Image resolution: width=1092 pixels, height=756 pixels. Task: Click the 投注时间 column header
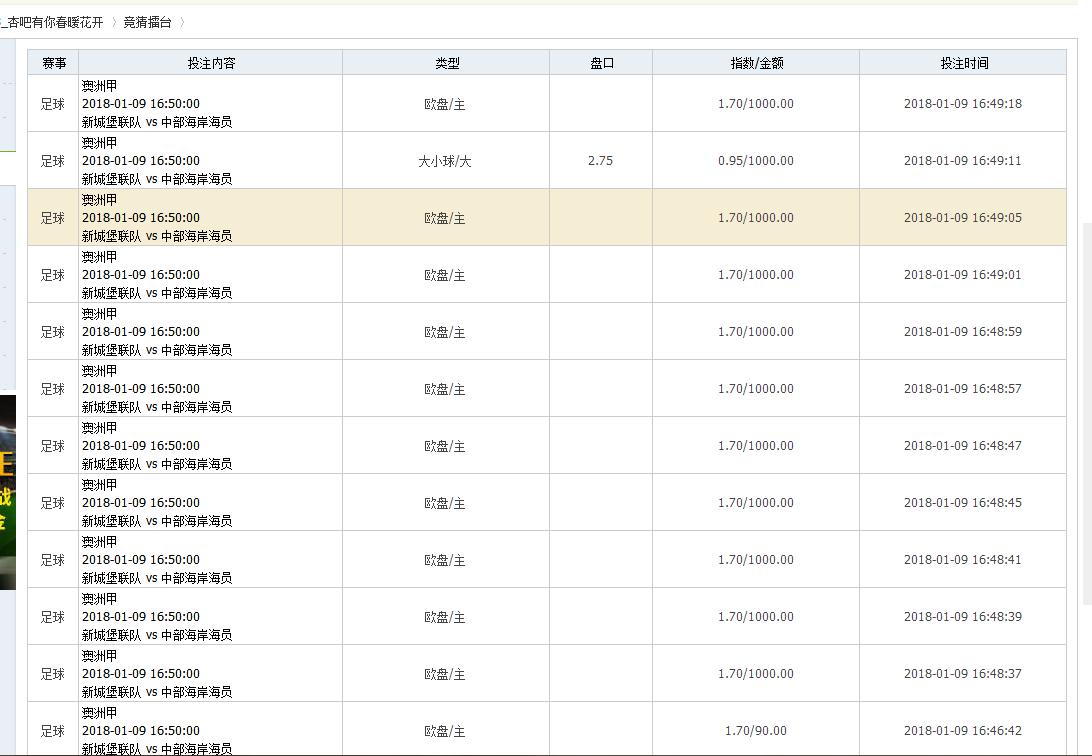click(x=963, y=63)
